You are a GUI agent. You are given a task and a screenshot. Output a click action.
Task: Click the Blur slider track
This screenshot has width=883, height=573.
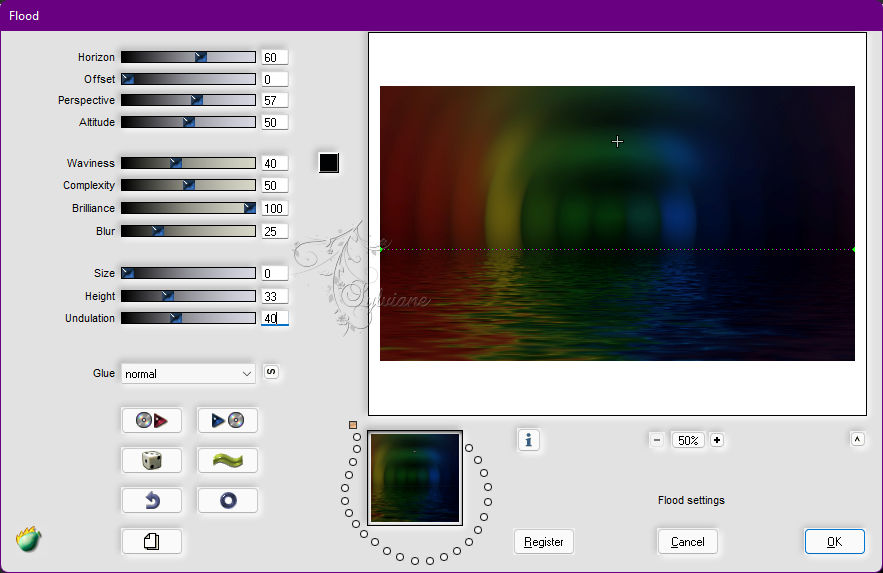point(188,231)
